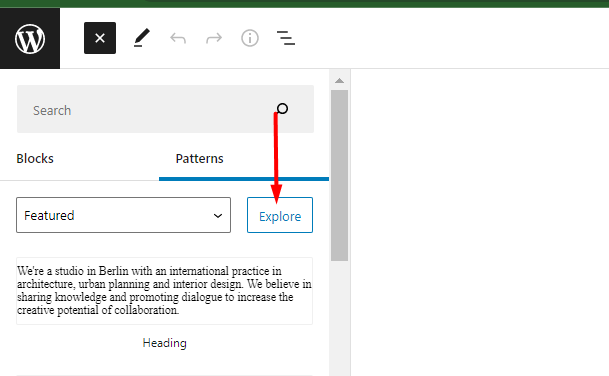Screen dimensions: 609x376
Task: Open the Featured pattern category dropdown
Action: click(124, 215)
